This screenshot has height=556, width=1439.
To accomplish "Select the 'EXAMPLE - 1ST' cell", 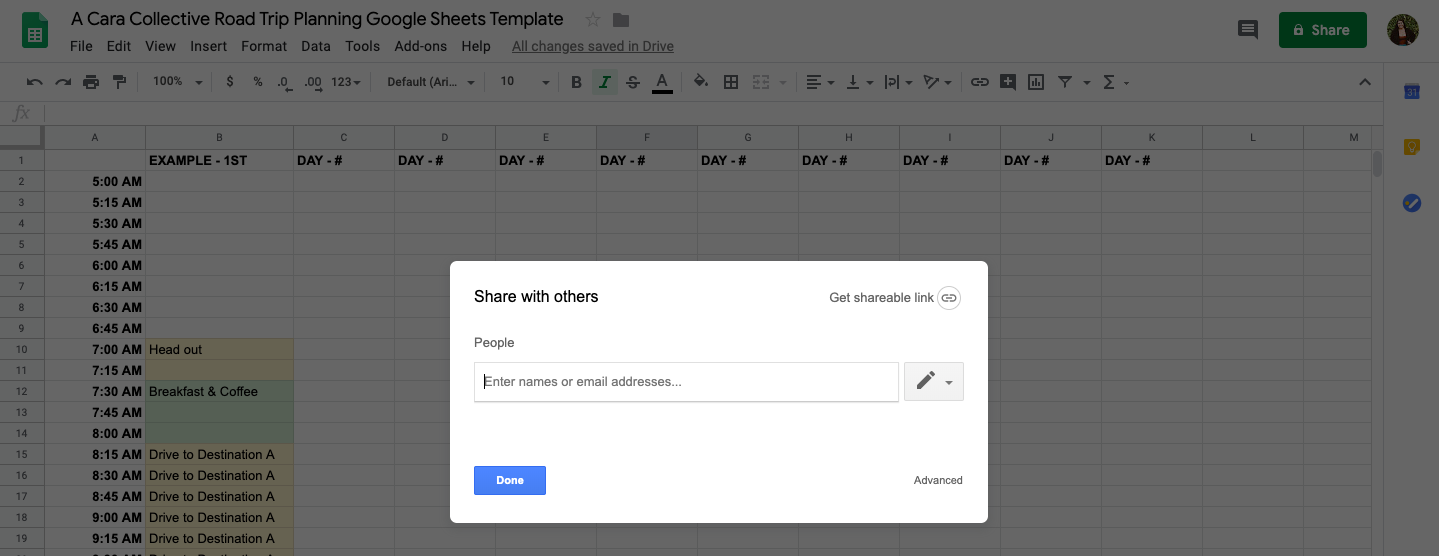I will coord(219,160).
